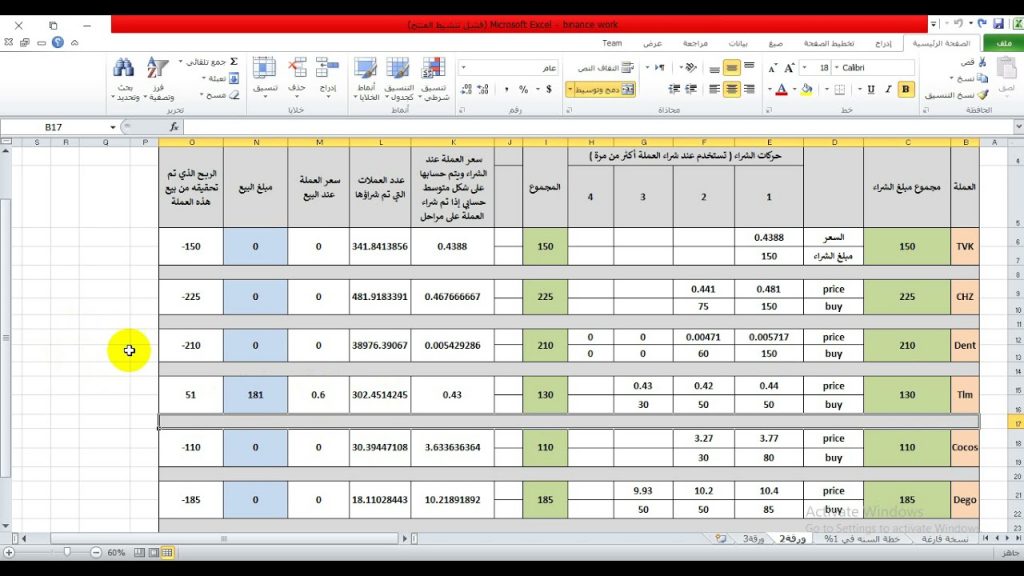Click the text direction paragraph icon
Image resolution: width=1024 pixels, height=576 pixels.
pos(660,68)
